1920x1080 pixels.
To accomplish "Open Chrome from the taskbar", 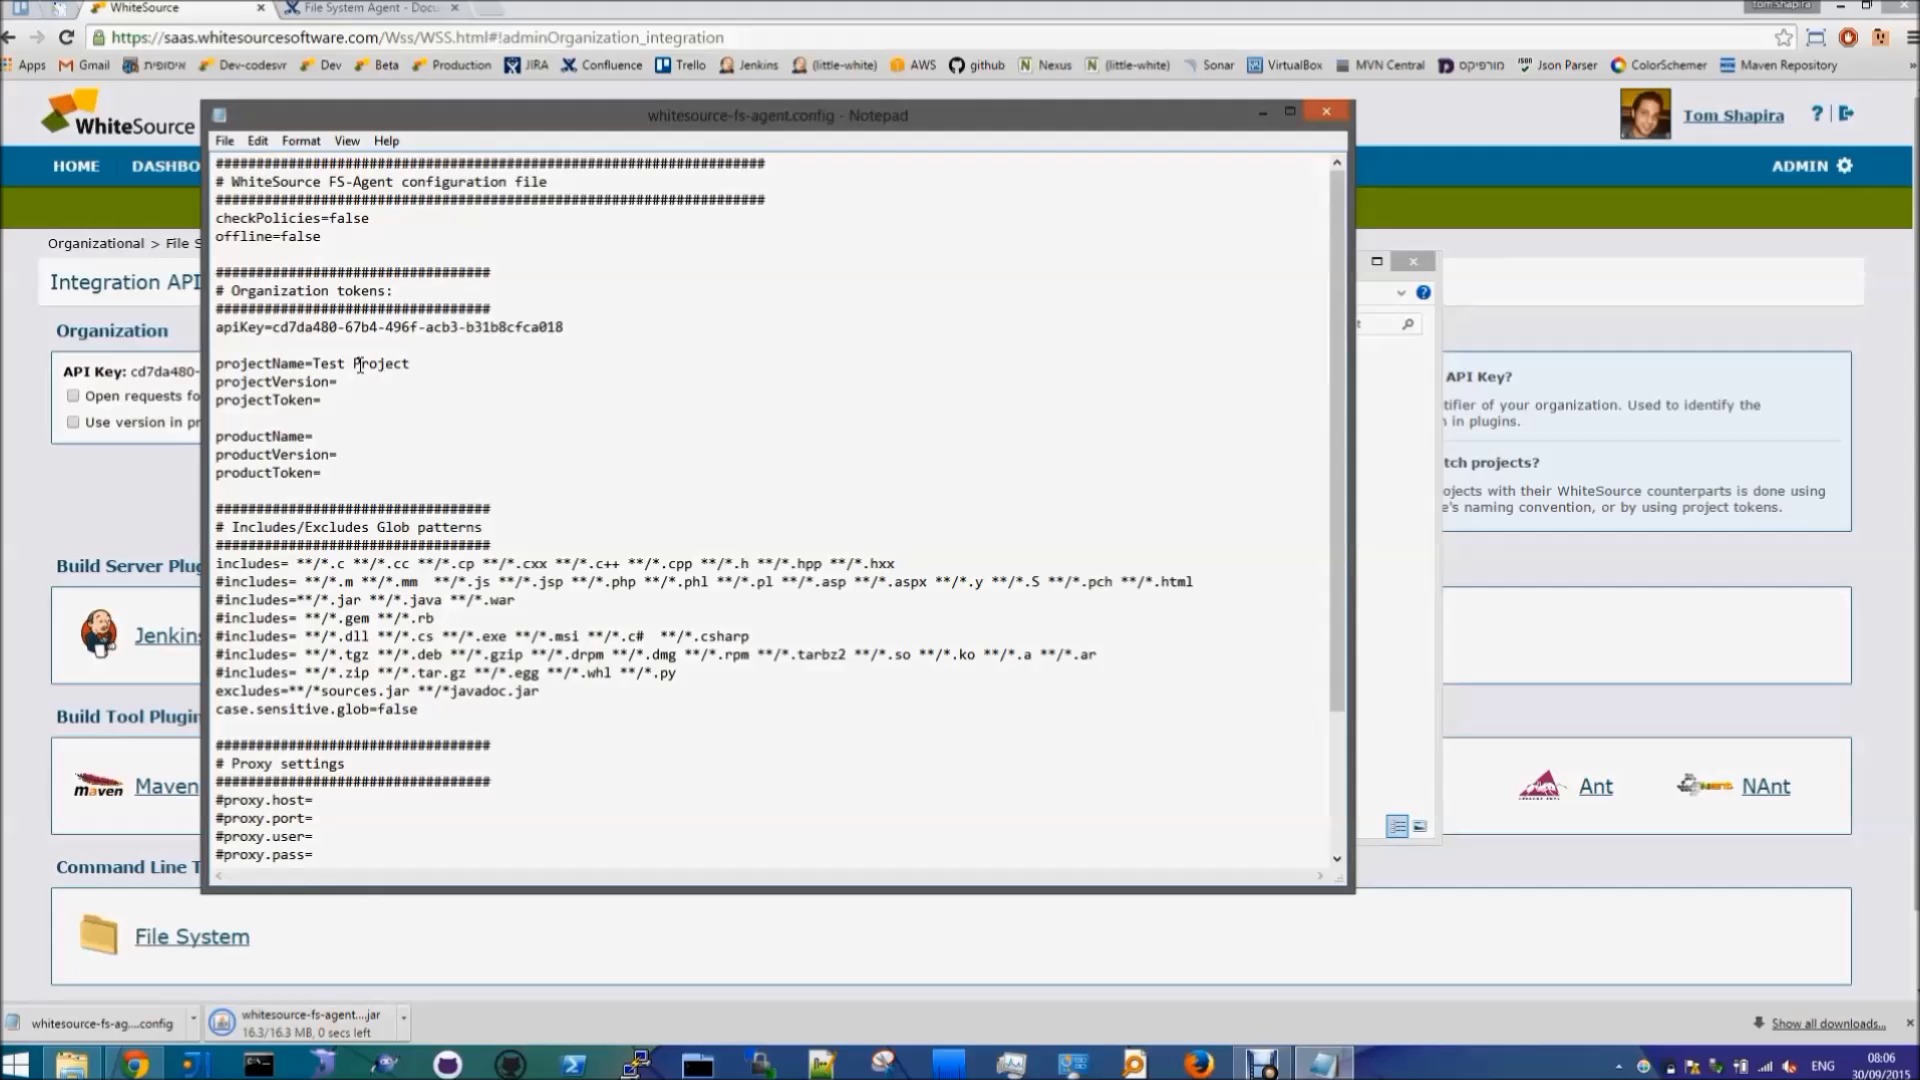I will 135,1065.
